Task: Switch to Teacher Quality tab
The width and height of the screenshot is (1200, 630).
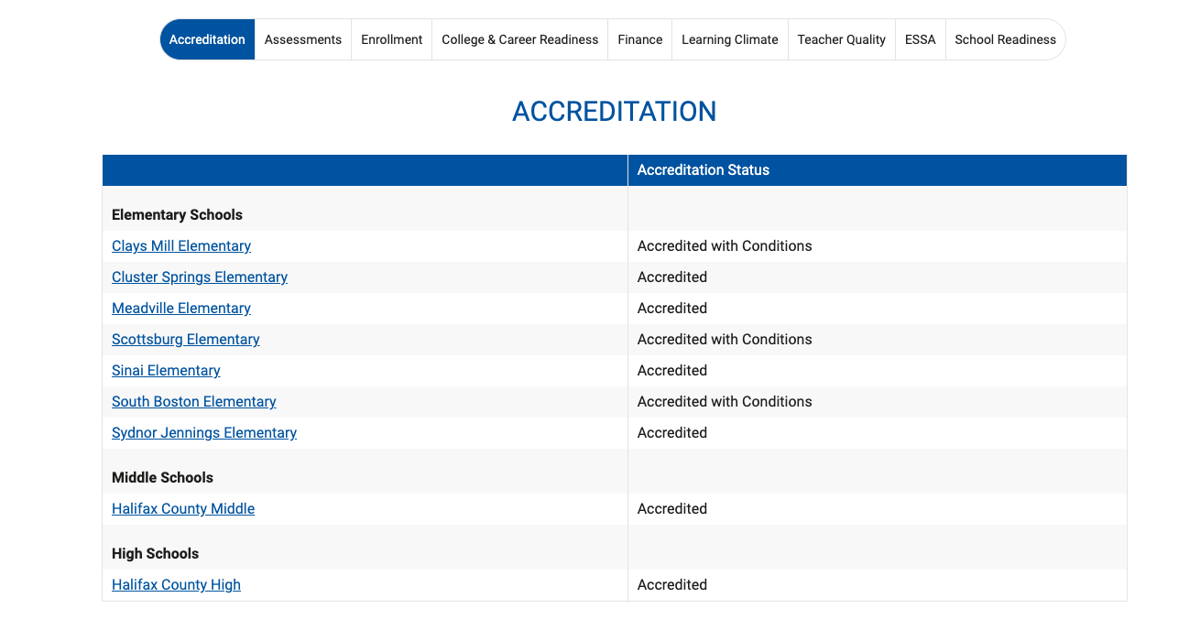Action: coord(842,40)
